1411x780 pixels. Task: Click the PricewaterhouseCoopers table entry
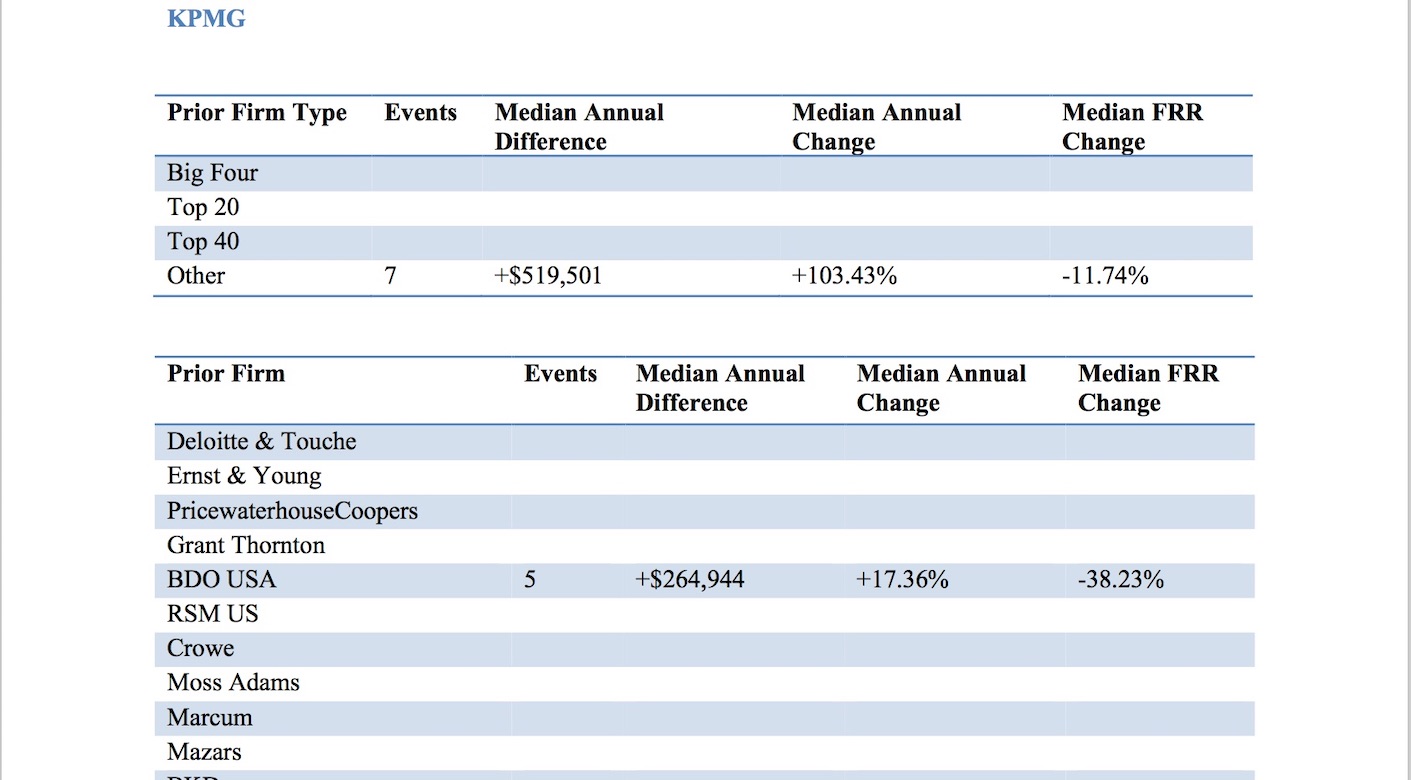[292, 511]
